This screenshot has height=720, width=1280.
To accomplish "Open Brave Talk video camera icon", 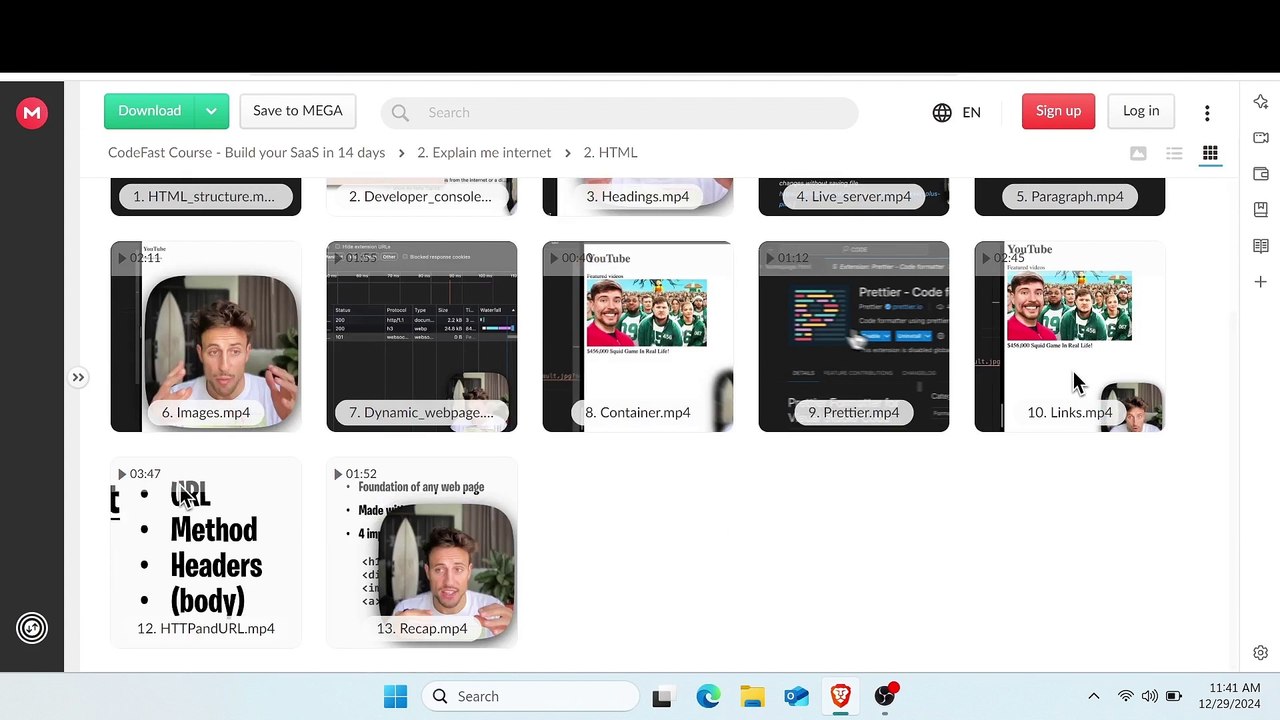I will 1261,138.
